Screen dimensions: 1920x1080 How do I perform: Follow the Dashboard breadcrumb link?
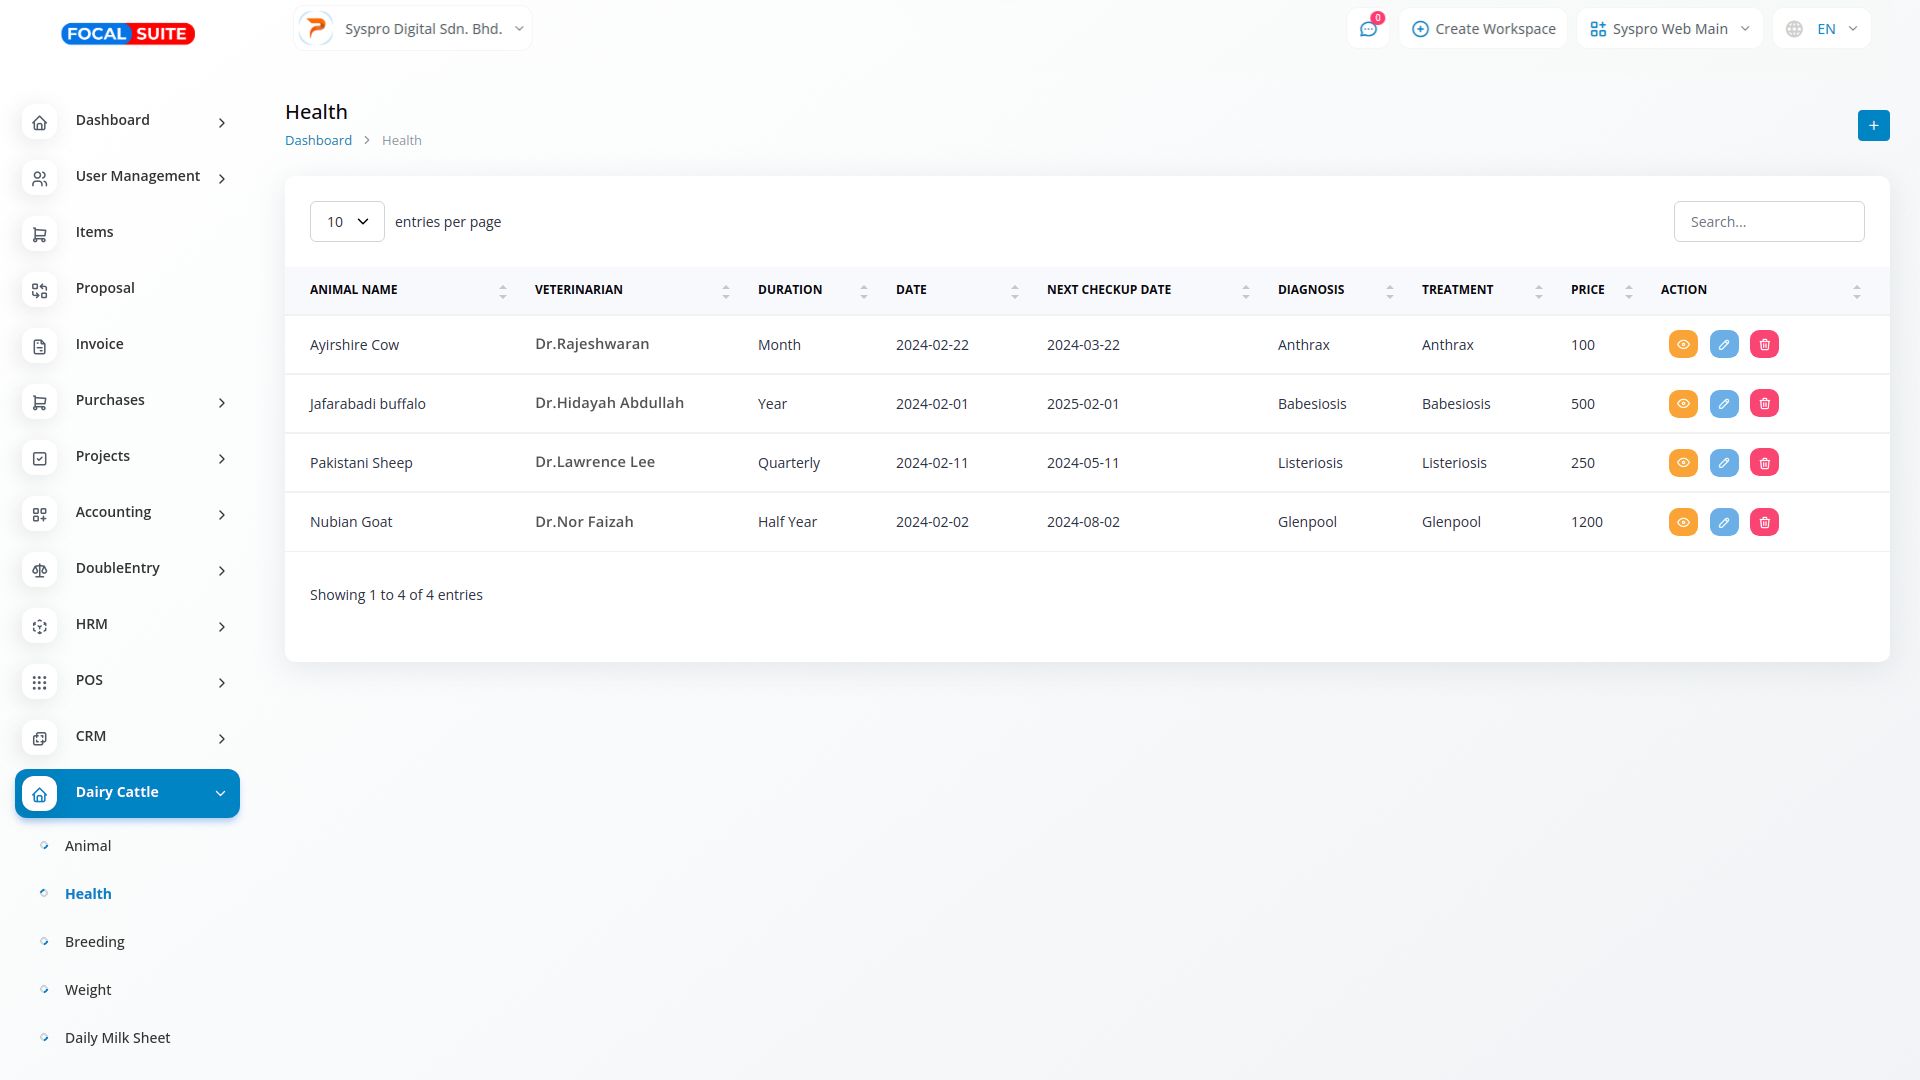[318, 141]
